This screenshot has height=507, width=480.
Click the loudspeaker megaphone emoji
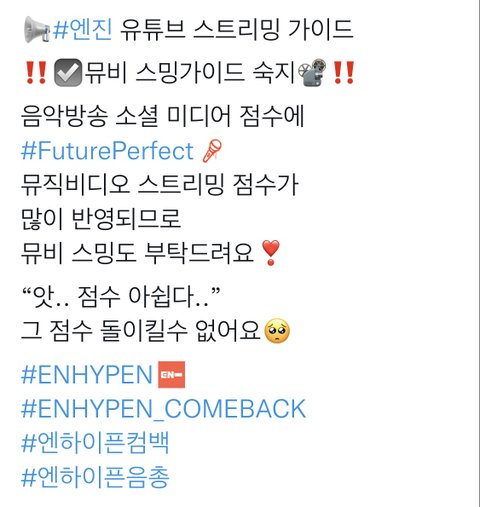[x=37, y=29]
